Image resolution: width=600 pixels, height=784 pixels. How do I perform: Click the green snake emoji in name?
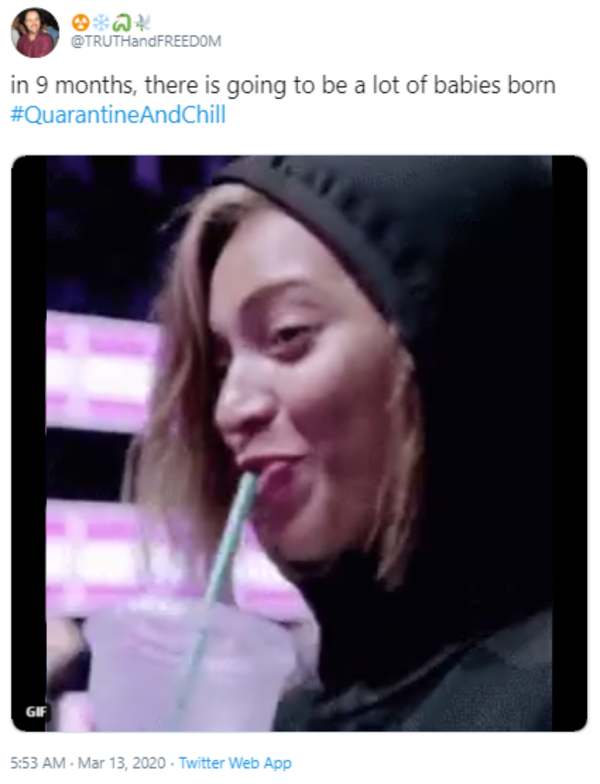[x=122, y=22]
